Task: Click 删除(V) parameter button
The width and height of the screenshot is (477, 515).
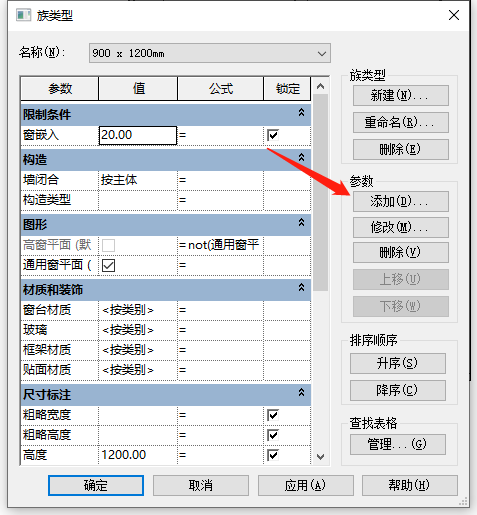Action: coord(401,252)
